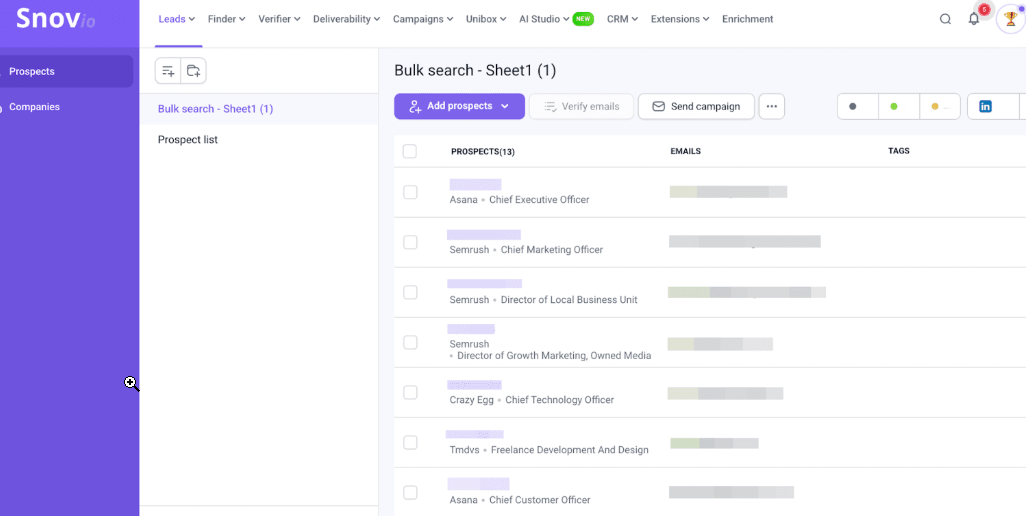Filter by green valid email status dot
The image size is (1026, 516).
pos(894,106)
